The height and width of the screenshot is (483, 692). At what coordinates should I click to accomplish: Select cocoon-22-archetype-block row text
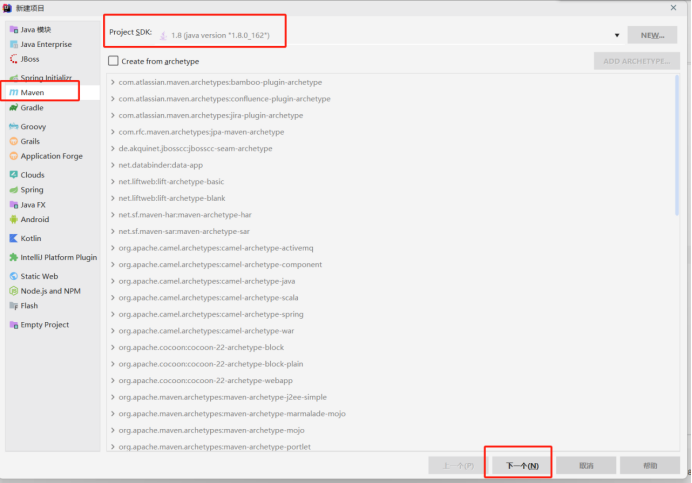201,347
